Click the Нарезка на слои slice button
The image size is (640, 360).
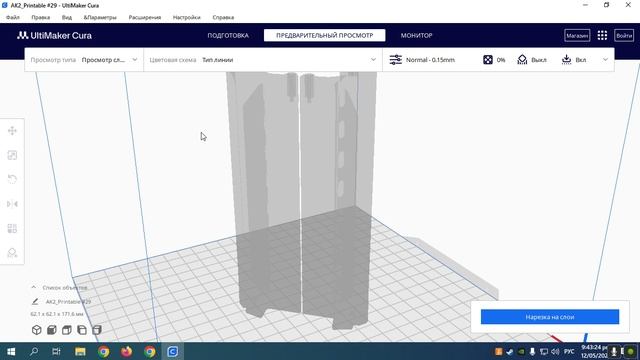point(550,317)
